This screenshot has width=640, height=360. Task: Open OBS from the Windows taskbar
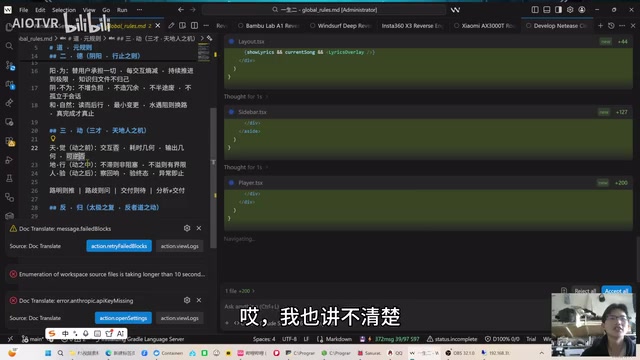click(x=460, y=353)
